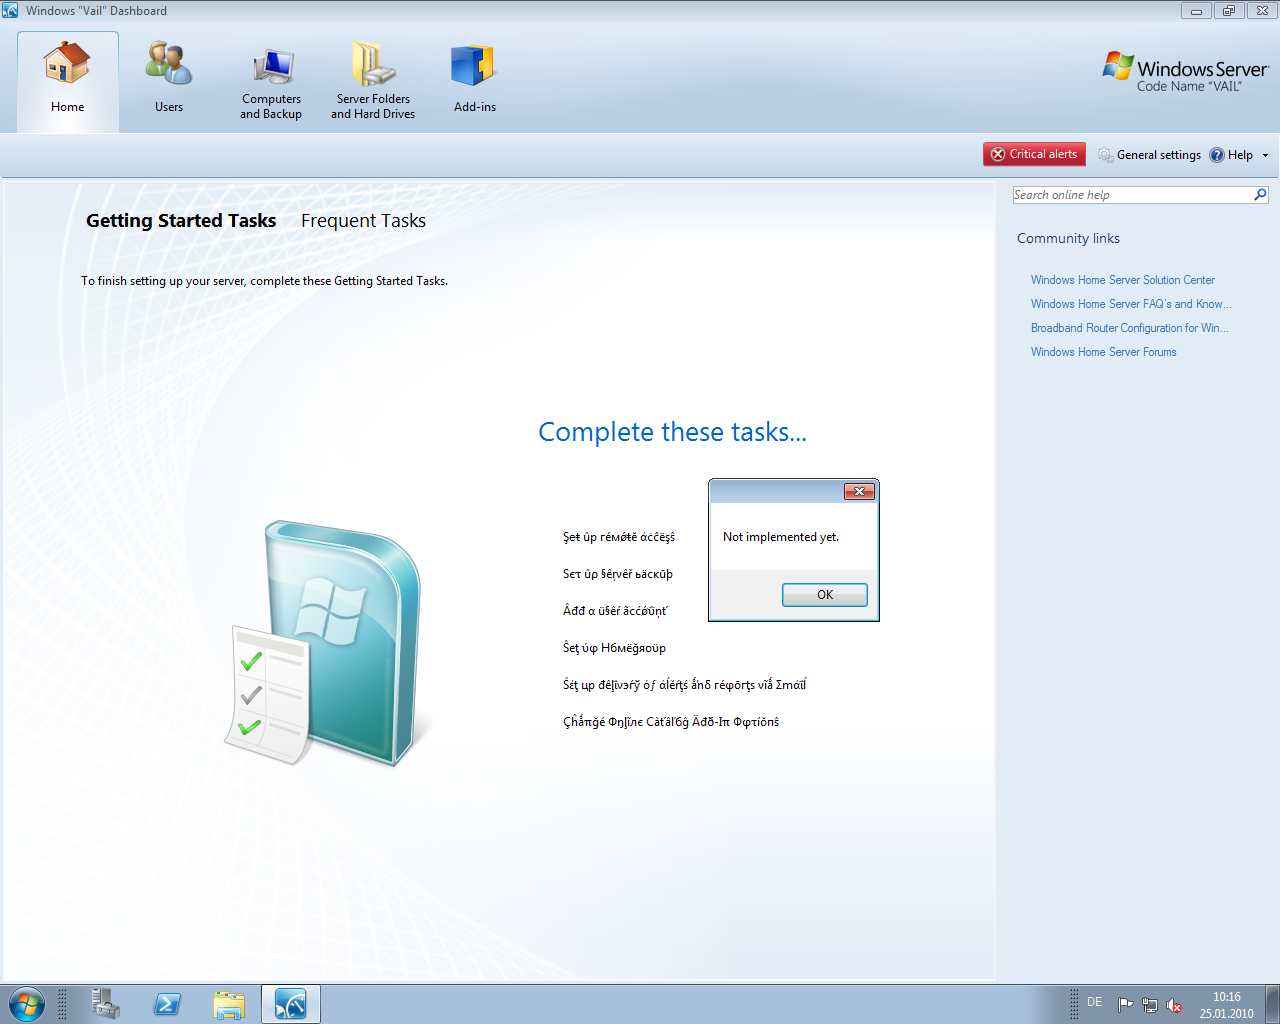Select the Set up remote access task
The height and width of the screenshot is (1024, 1280).
[619, 537]
